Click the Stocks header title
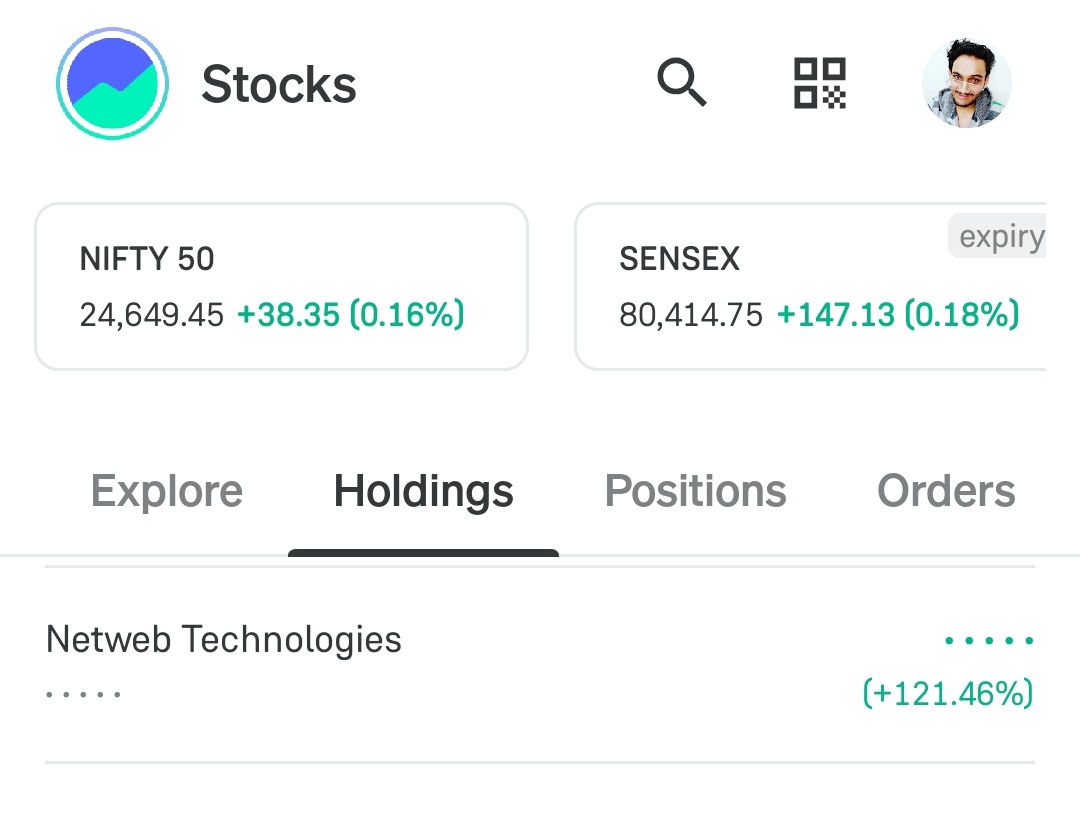The width and height of the screenshot is (1080, 813). click(279, 85)
